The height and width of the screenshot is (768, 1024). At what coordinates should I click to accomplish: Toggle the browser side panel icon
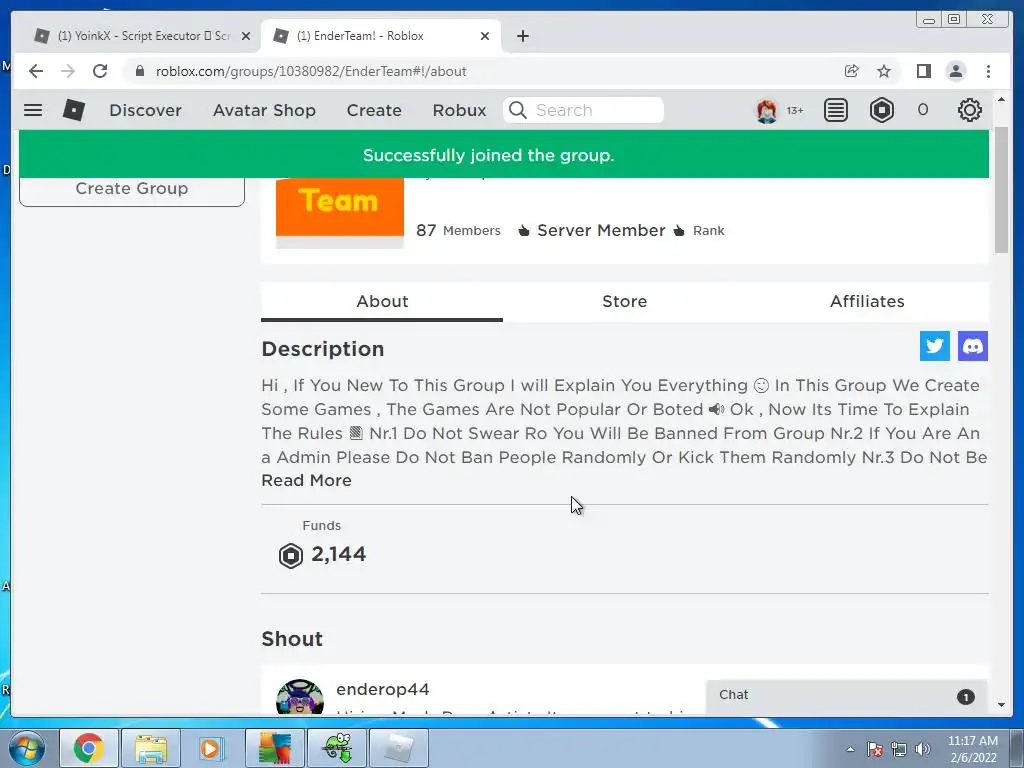coord(923,71)
